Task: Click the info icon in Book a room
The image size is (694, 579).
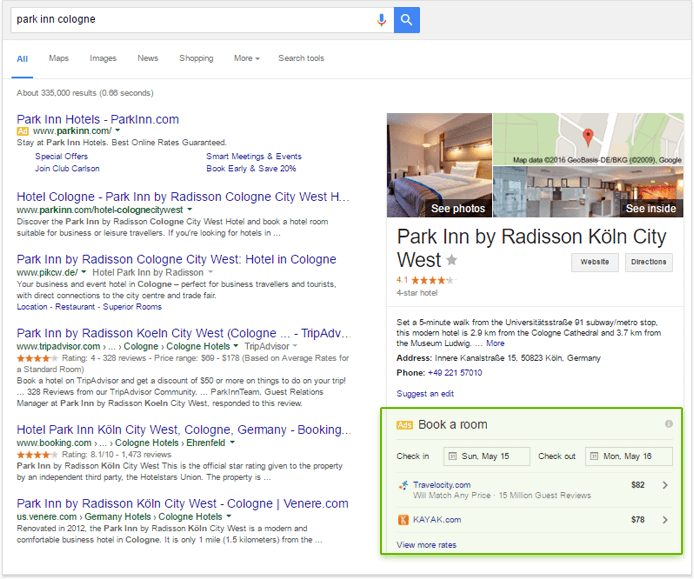Action: 668,424
